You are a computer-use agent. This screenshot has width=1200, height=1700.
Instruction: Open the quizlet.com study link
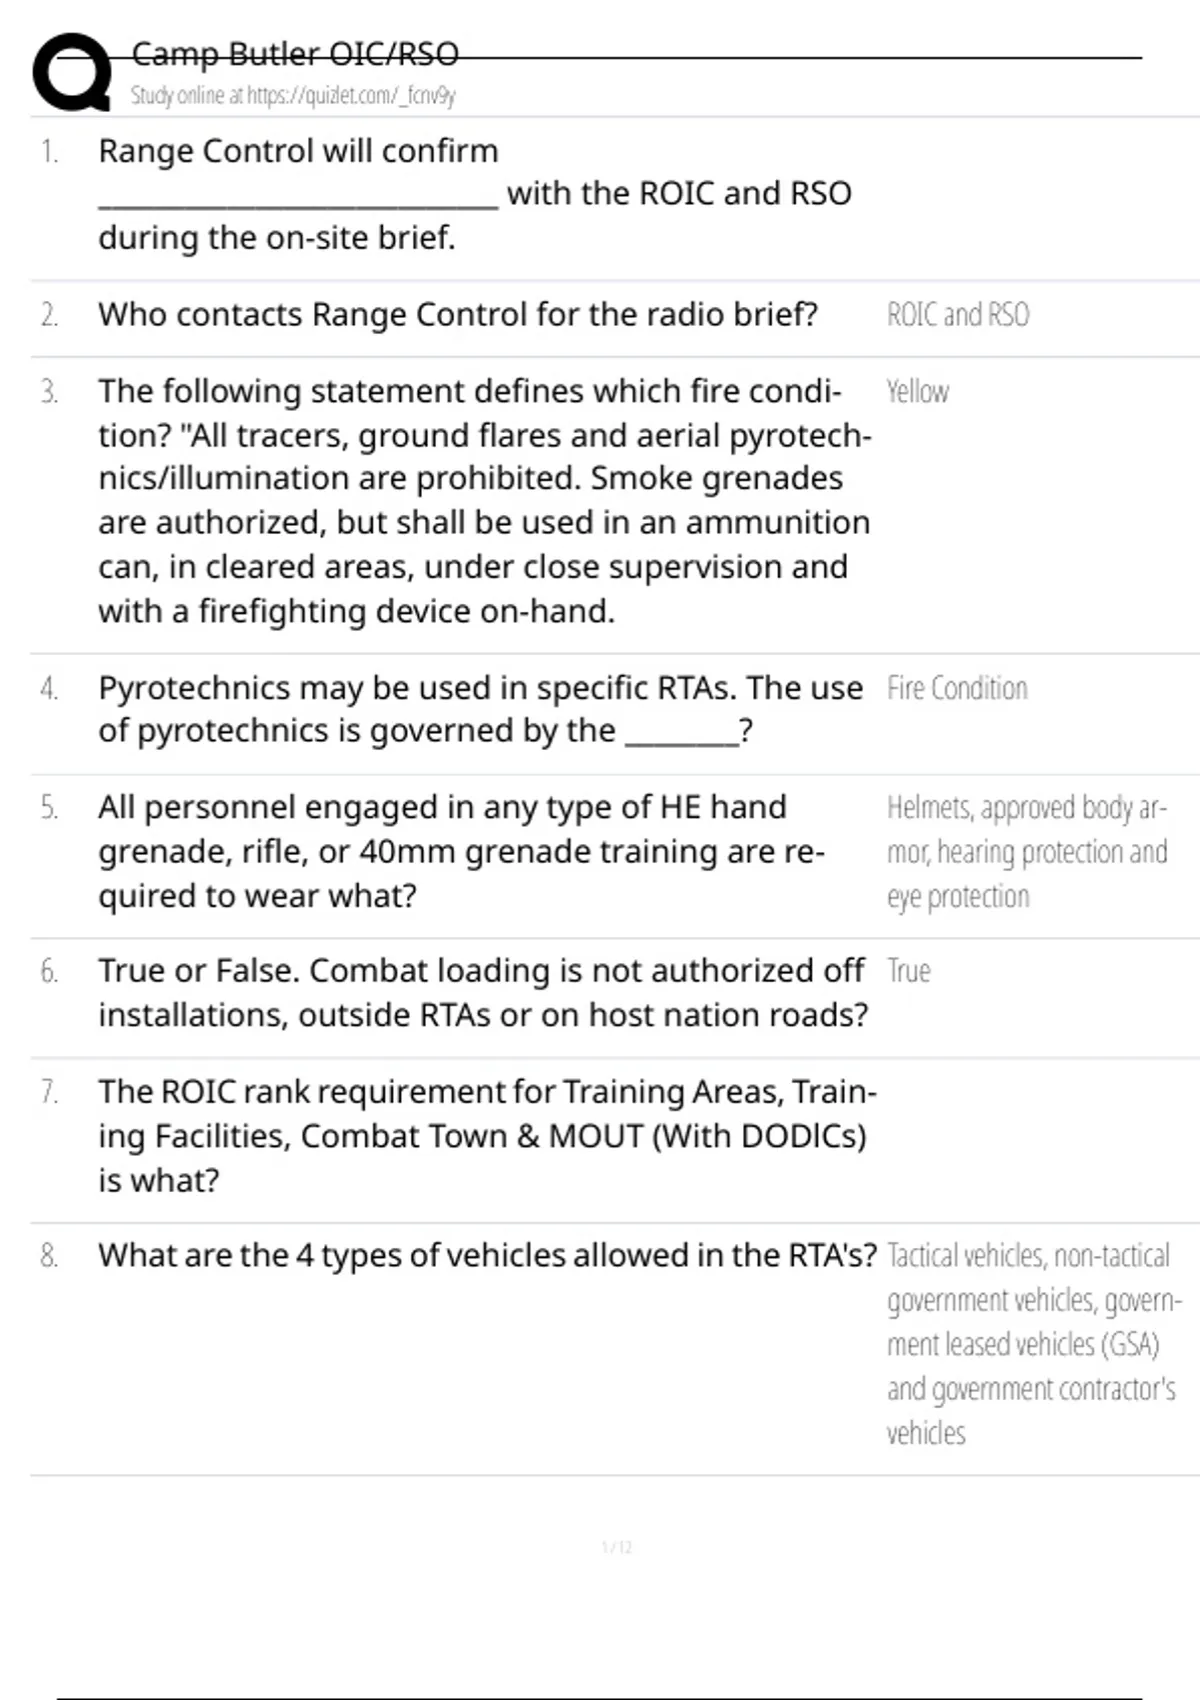pyautogui.click(x=293, y=96)
